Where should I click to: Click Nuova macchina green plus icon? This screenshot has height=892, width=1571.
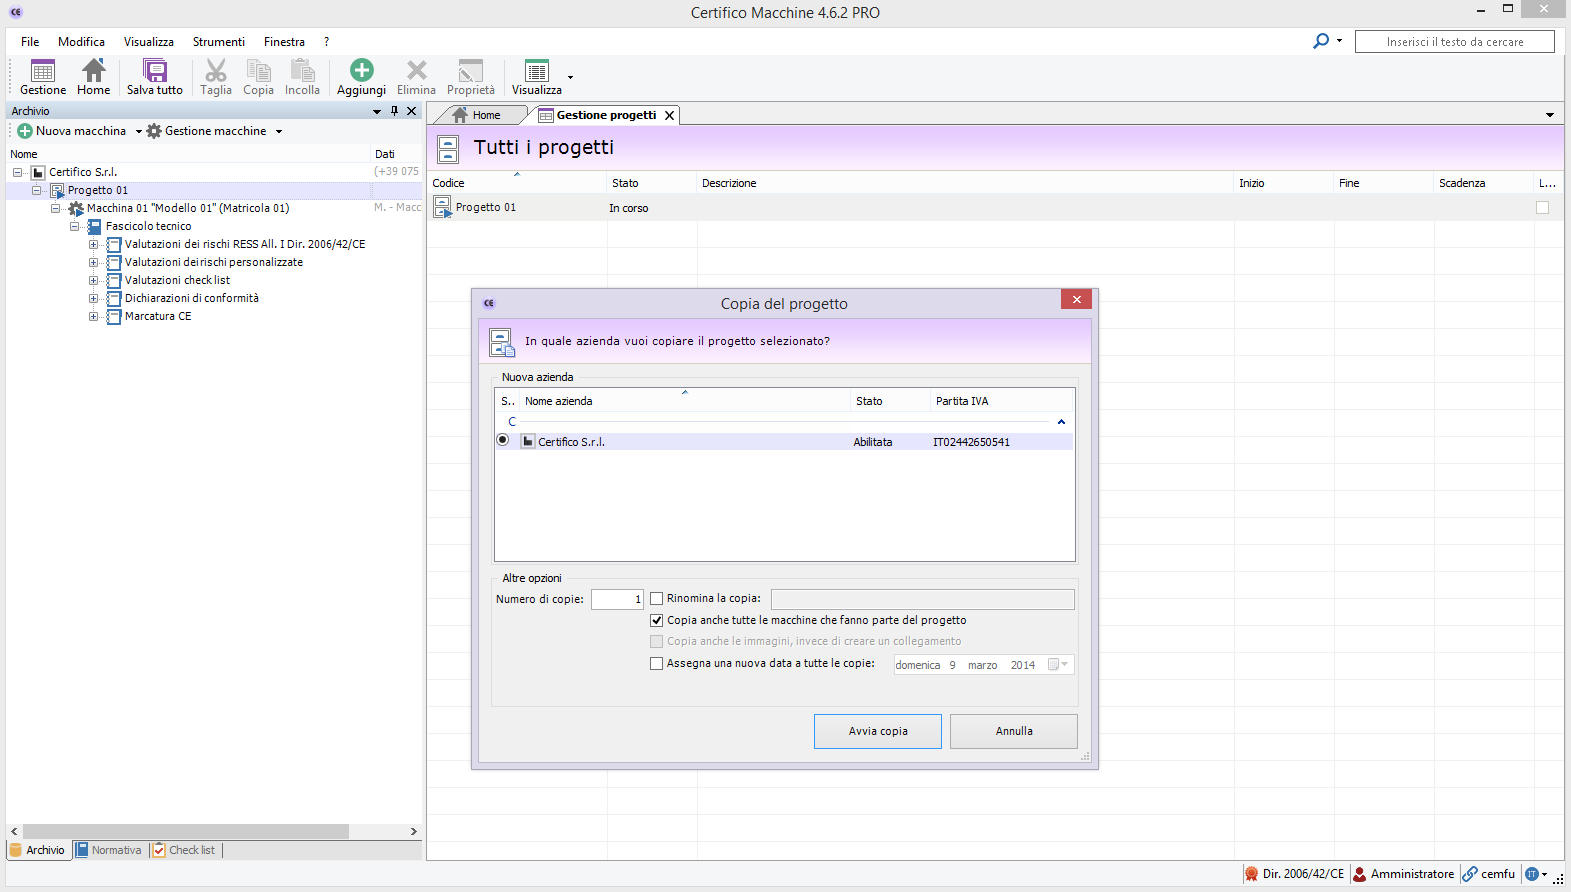[25, 131]
